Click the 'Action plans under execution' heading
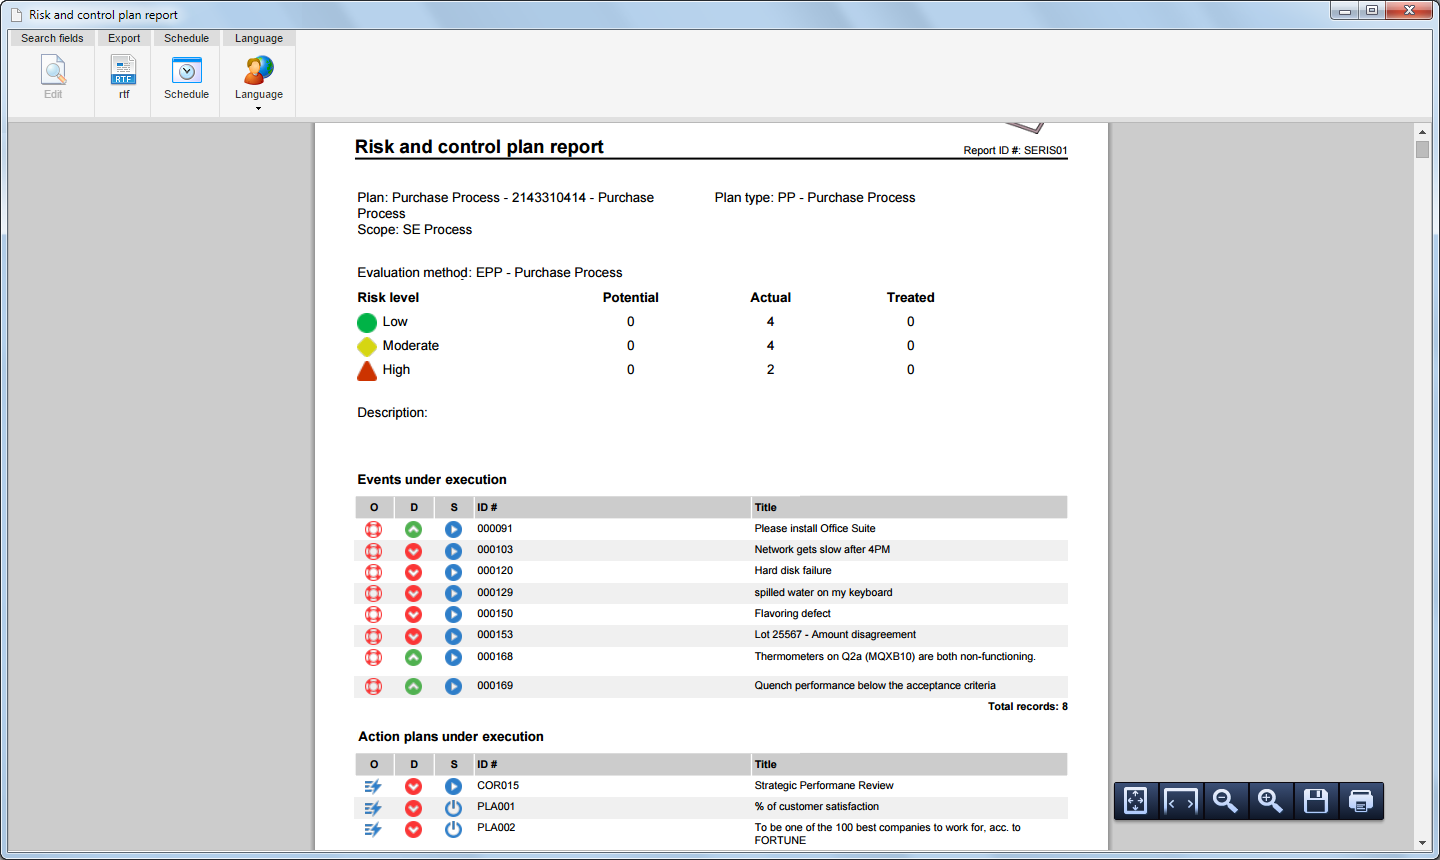This screenshot has width=1440, height=860. (451, 737)
